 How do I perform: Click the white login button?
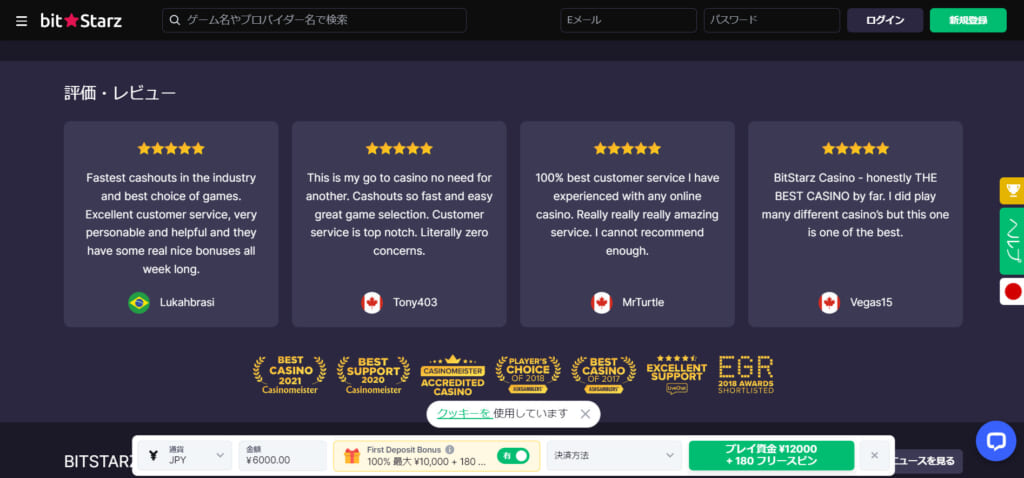[885, 21]
